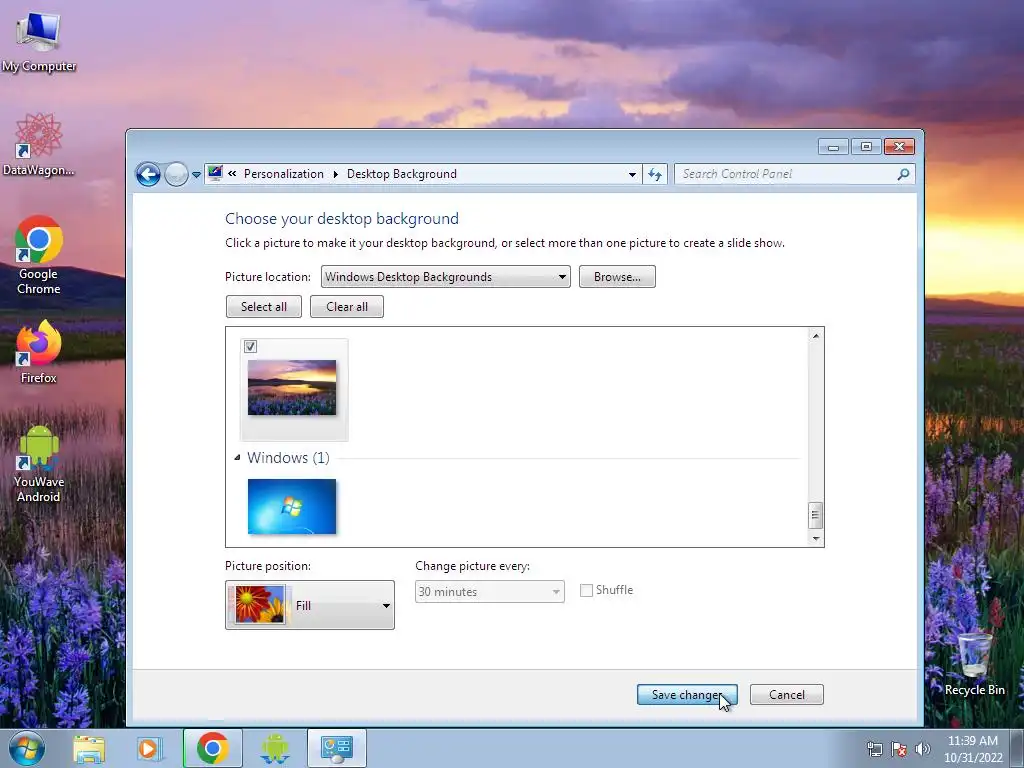Open the Picture location dropdown
Viewport: 1024px width, 768px height.
click(x=445, y=277)
